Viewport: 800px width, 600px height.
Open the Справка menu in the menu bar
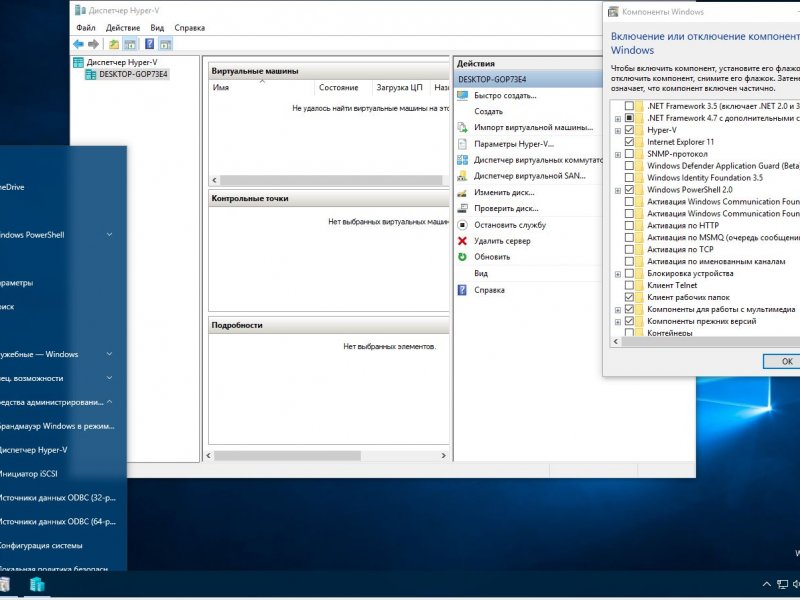point(189,28)
